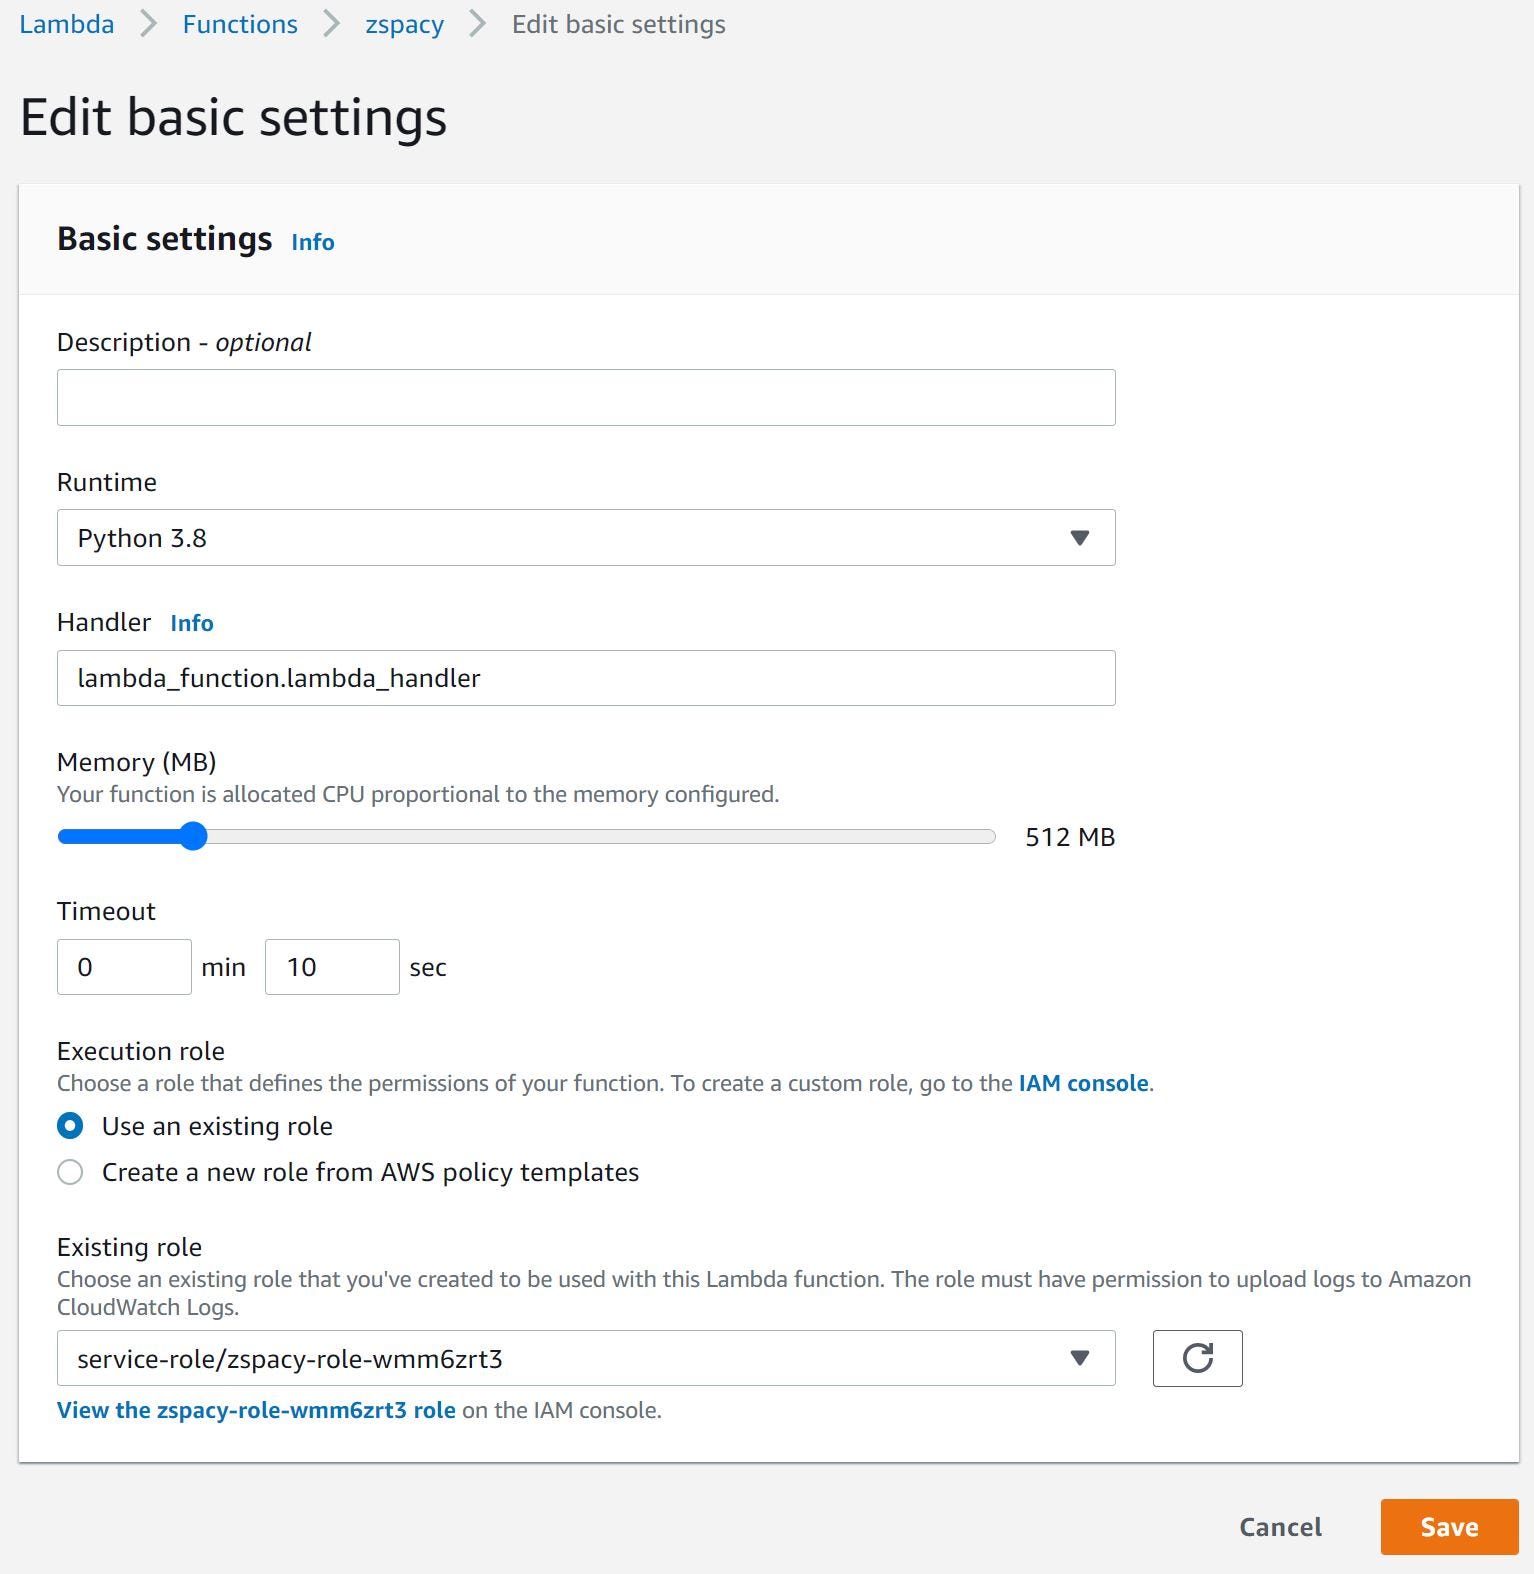
Task: Click the Description input field
Action: point(585,397)
